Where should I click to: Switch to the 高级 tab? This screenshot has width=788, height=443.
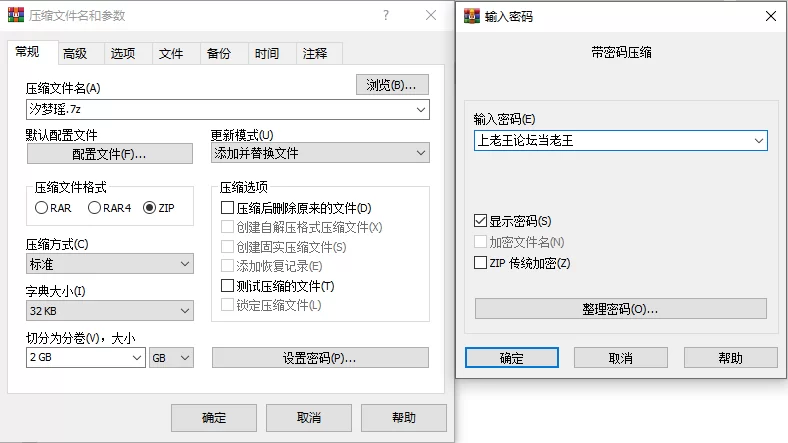tap(75, 54)
